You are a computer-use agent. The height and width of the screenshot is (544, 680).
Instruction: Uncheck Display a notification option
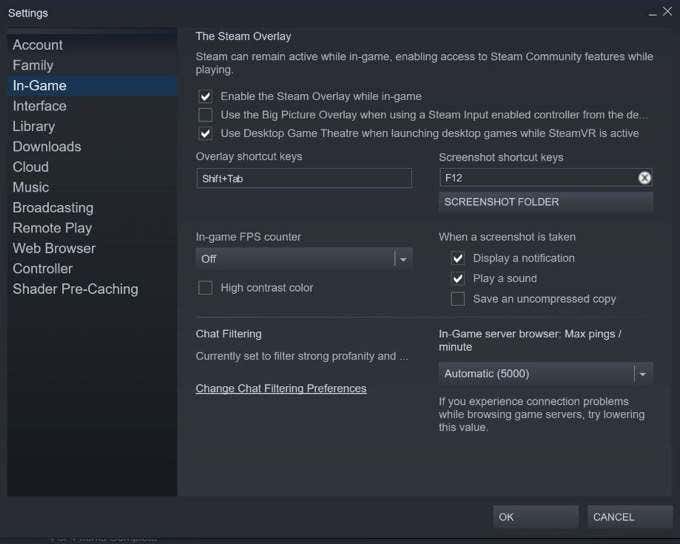458,258
